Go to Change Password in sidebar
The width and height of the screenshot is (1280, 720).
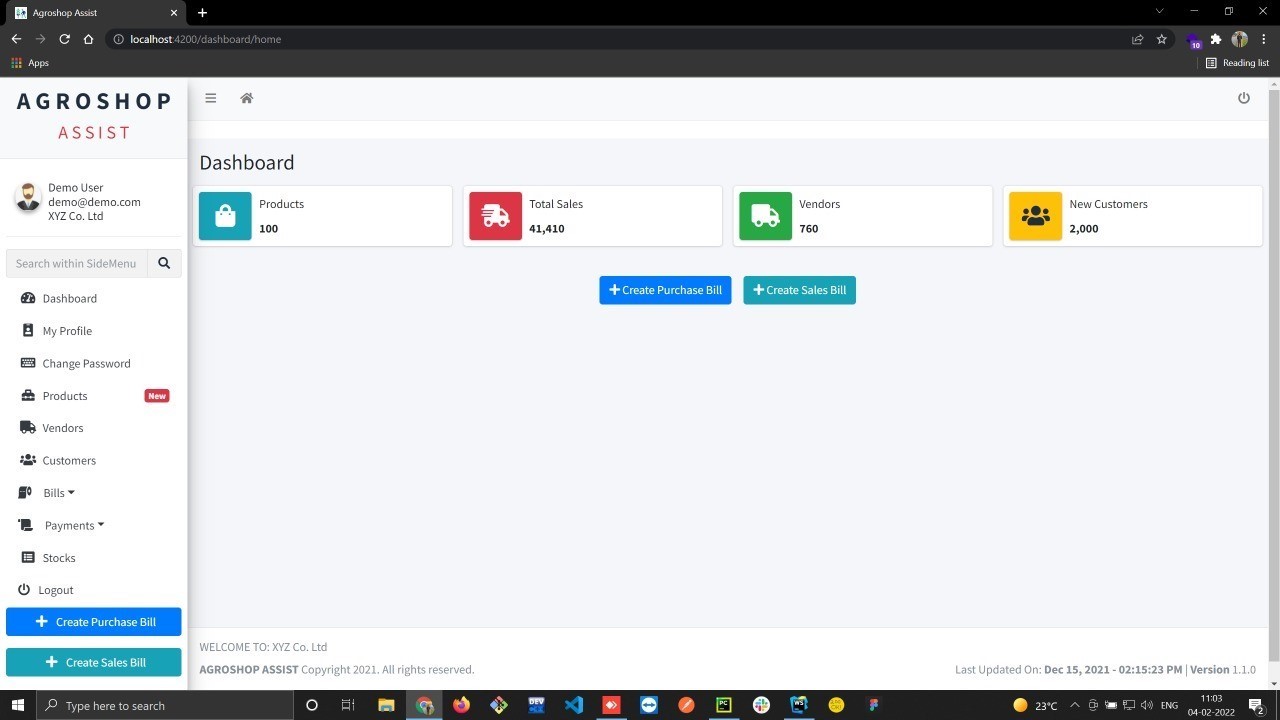click(x=86, y=363)
